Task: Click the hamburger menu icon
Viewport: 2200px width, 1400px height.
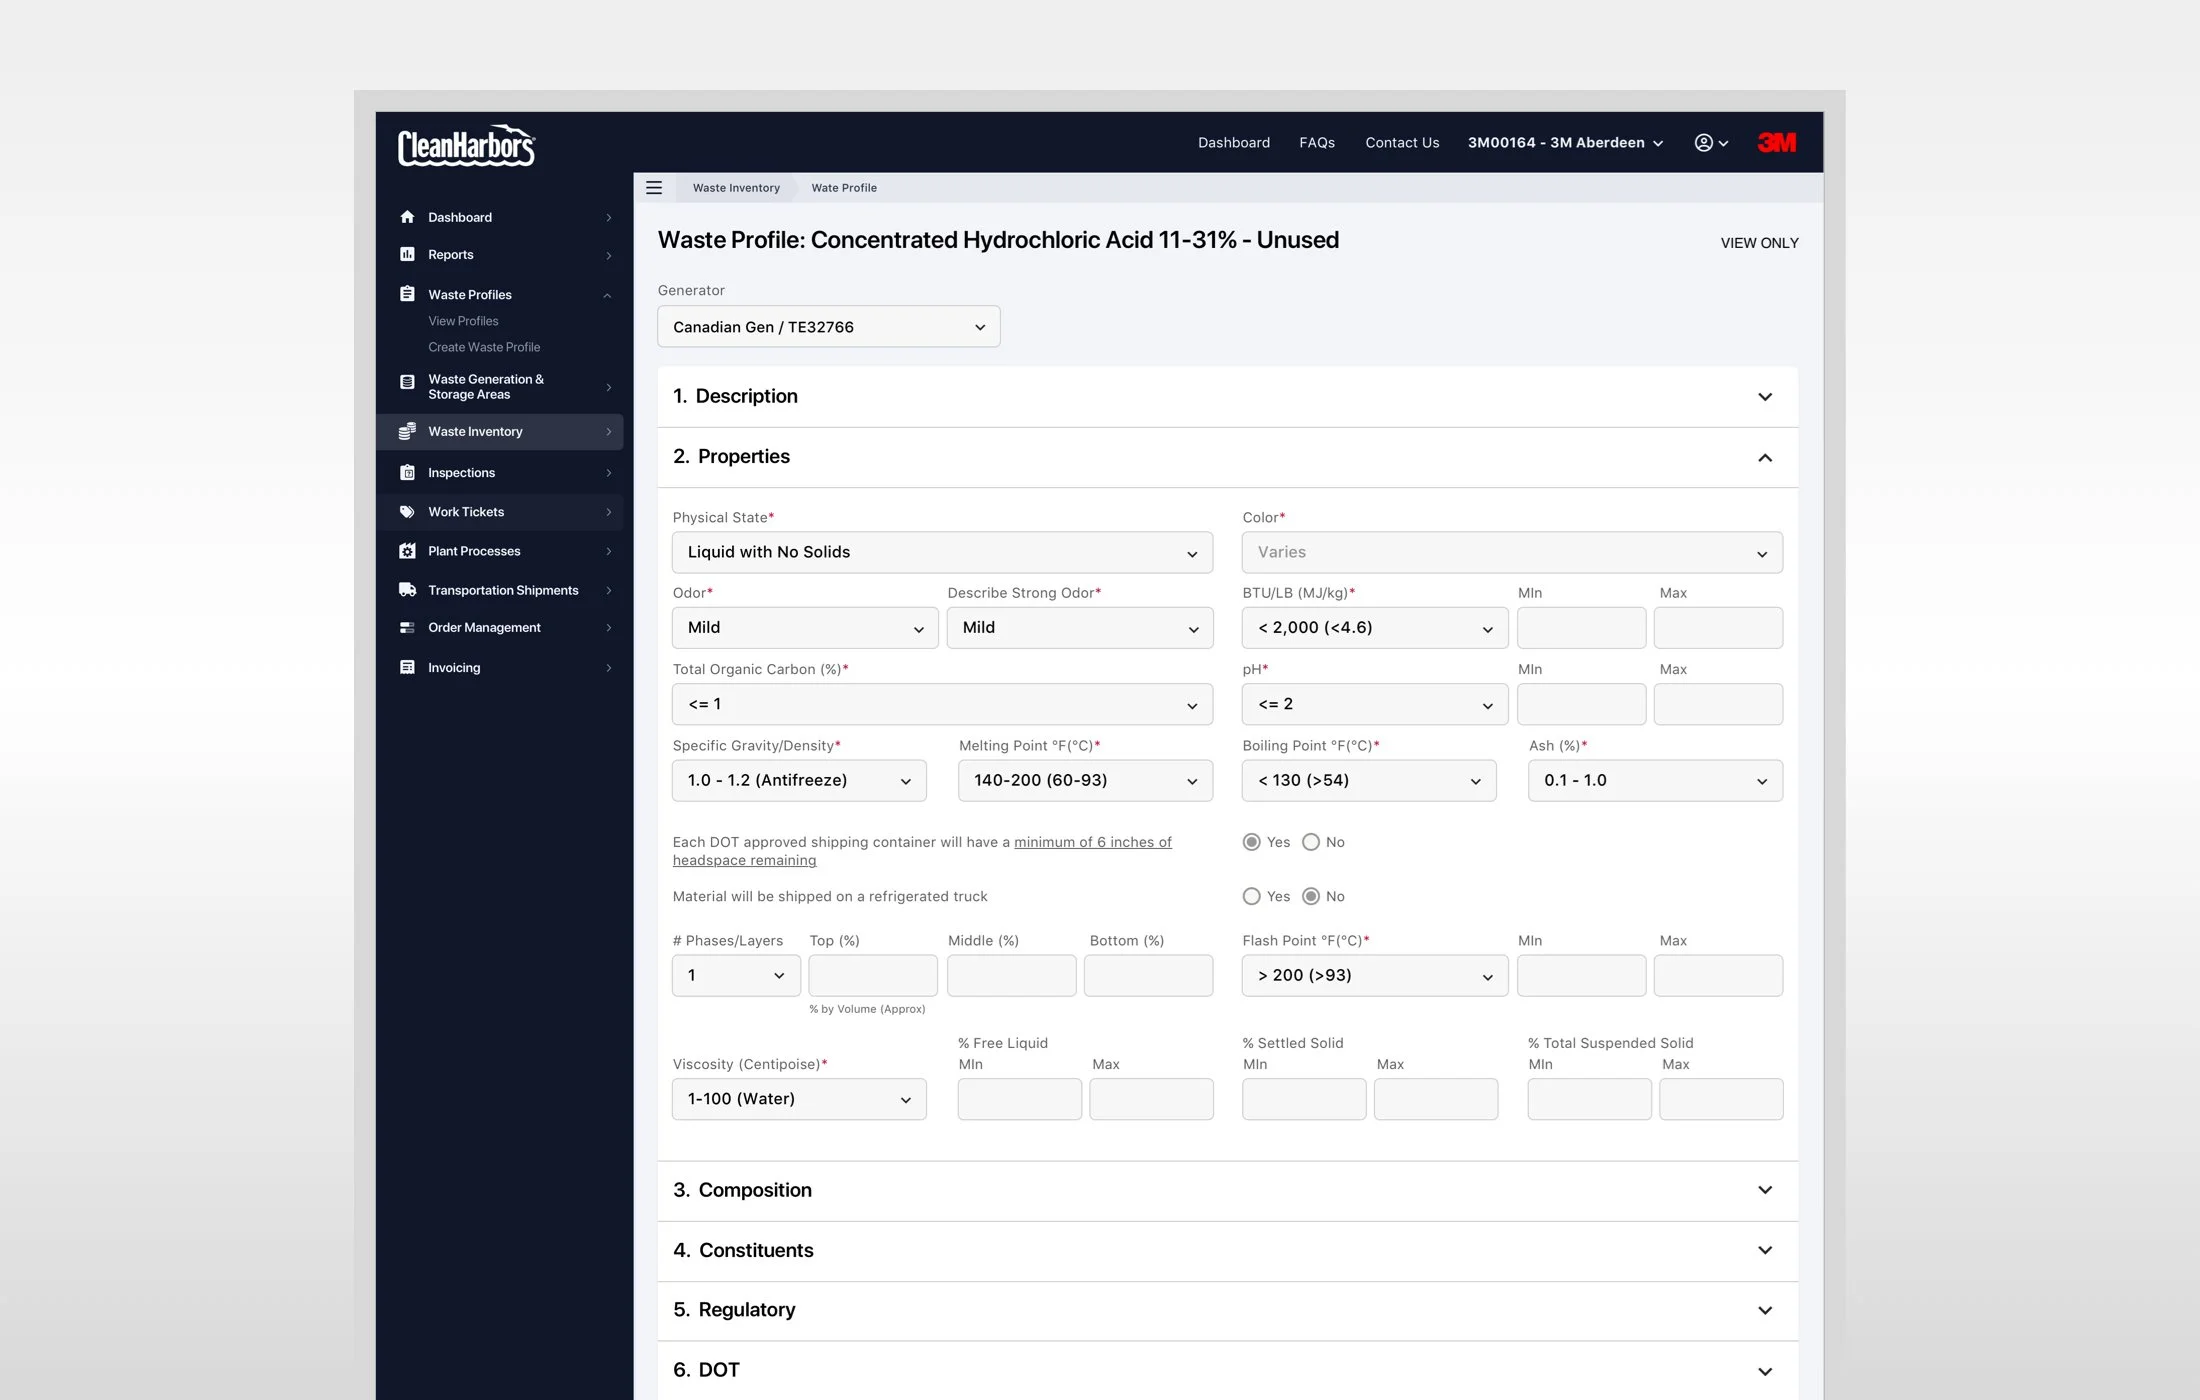Action: tap(654, 188)
